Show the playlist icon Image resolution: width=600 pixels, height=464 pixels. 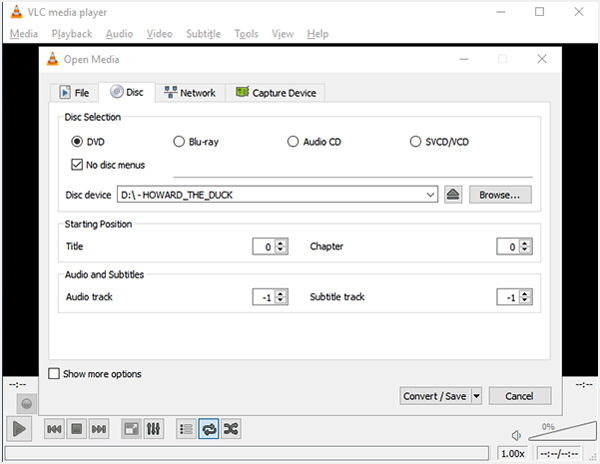tap(186, 429)
